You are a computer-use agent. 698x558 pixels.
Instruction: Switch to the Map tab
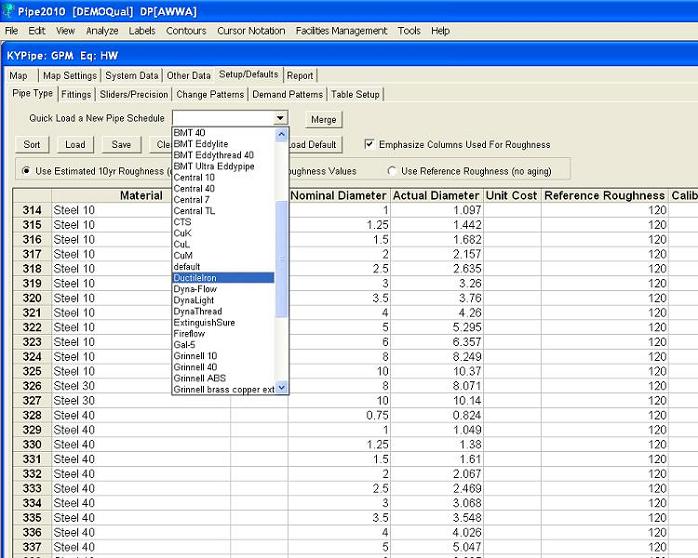pyautogui.click(x=18, y=76)
